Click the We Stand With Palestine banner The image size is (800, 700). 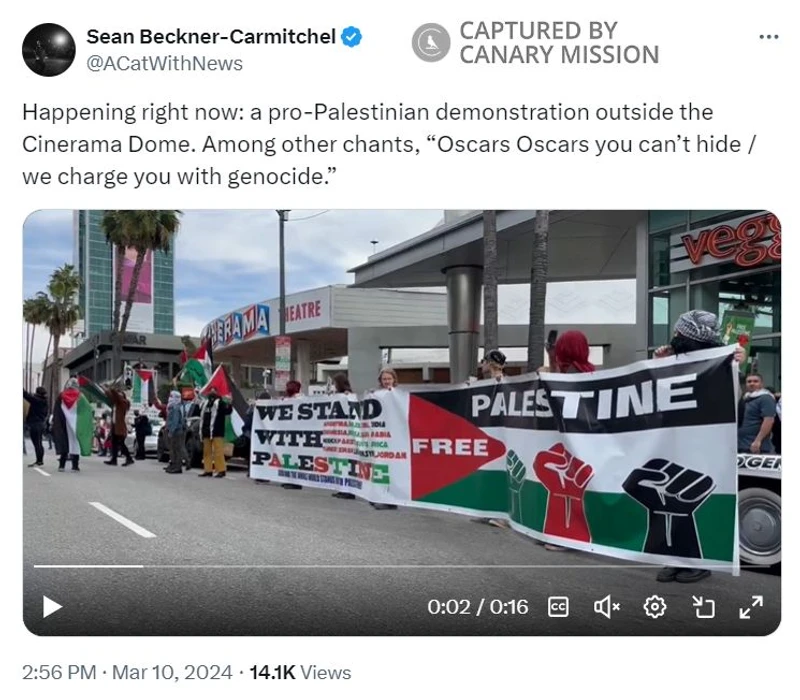tap(329, 442)
